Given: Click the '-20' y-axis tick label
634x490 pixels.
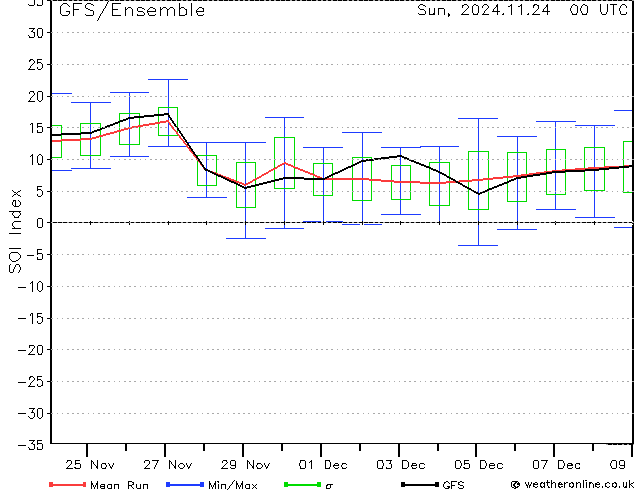Looking at the screenshot, I should pos(31,350).
